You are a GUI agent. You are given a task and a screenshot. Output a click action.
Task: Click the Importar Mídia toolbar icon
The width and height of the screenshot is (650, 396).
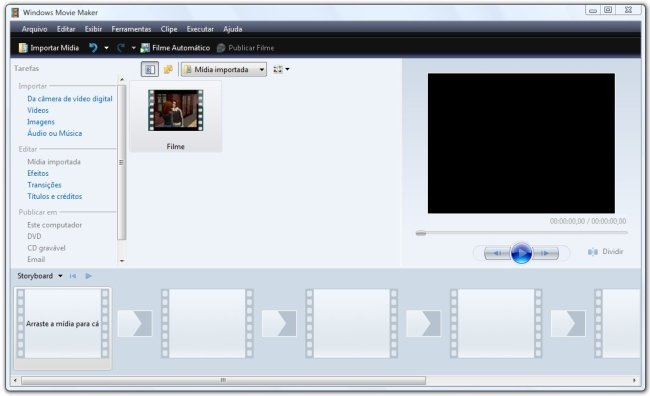pos(23,48)
